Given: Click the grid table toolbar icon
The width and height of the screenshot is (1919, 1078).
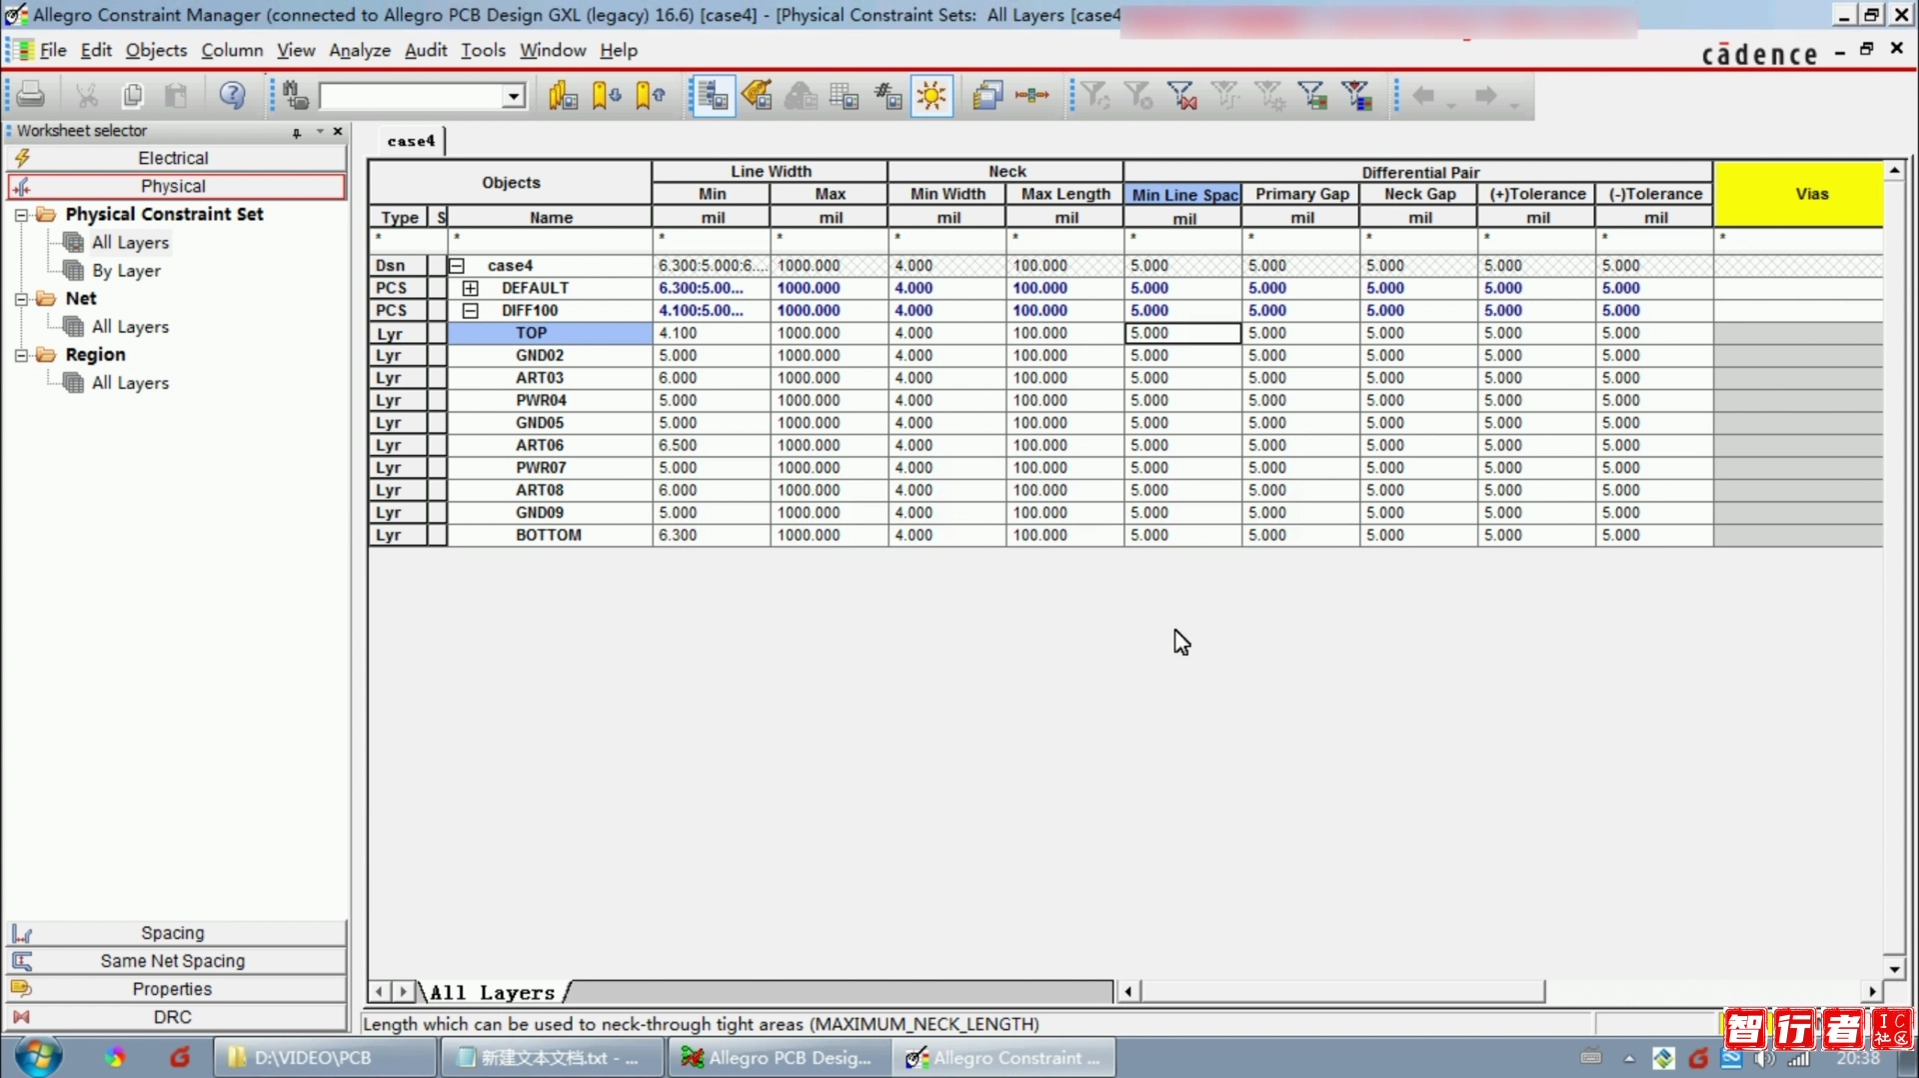Looking at the screenshot, I should (845, 95).
